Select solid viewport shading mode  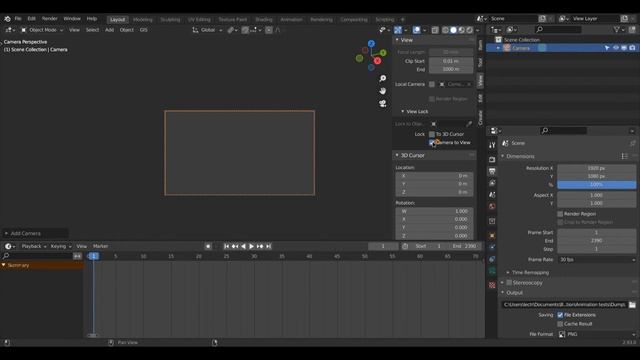pyautogui.click(x=453, y=30)
